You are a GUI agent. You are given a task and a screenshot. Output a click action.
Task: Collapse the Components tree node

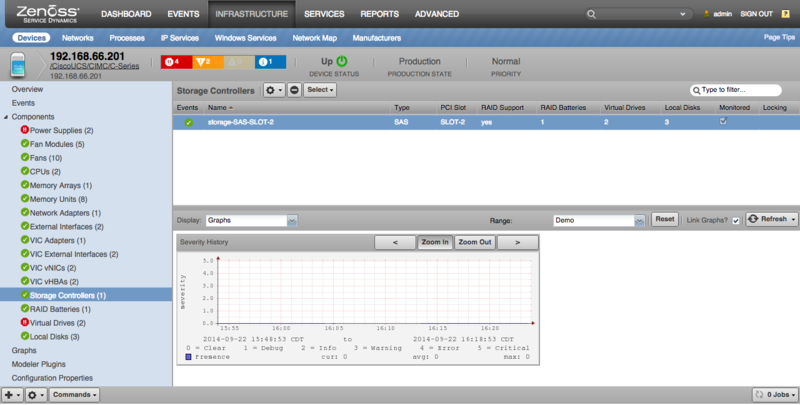coord(6,117)
